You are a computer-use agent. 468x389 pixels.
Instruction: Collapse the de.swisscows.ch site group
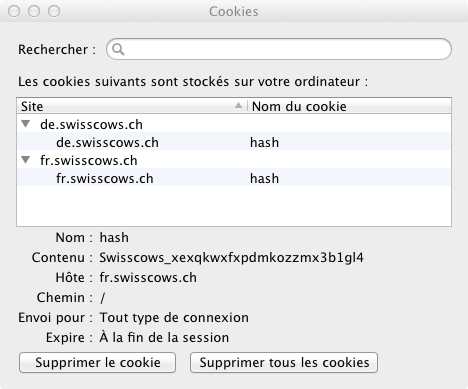26,124
